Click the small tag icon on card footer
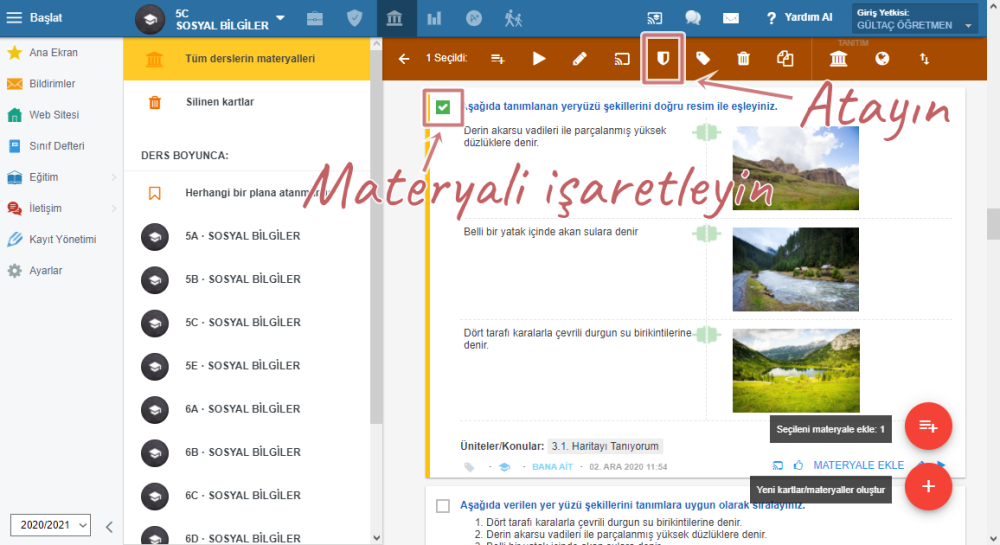1000x545 pixels. pyautogui.click(x=469, y=467)
